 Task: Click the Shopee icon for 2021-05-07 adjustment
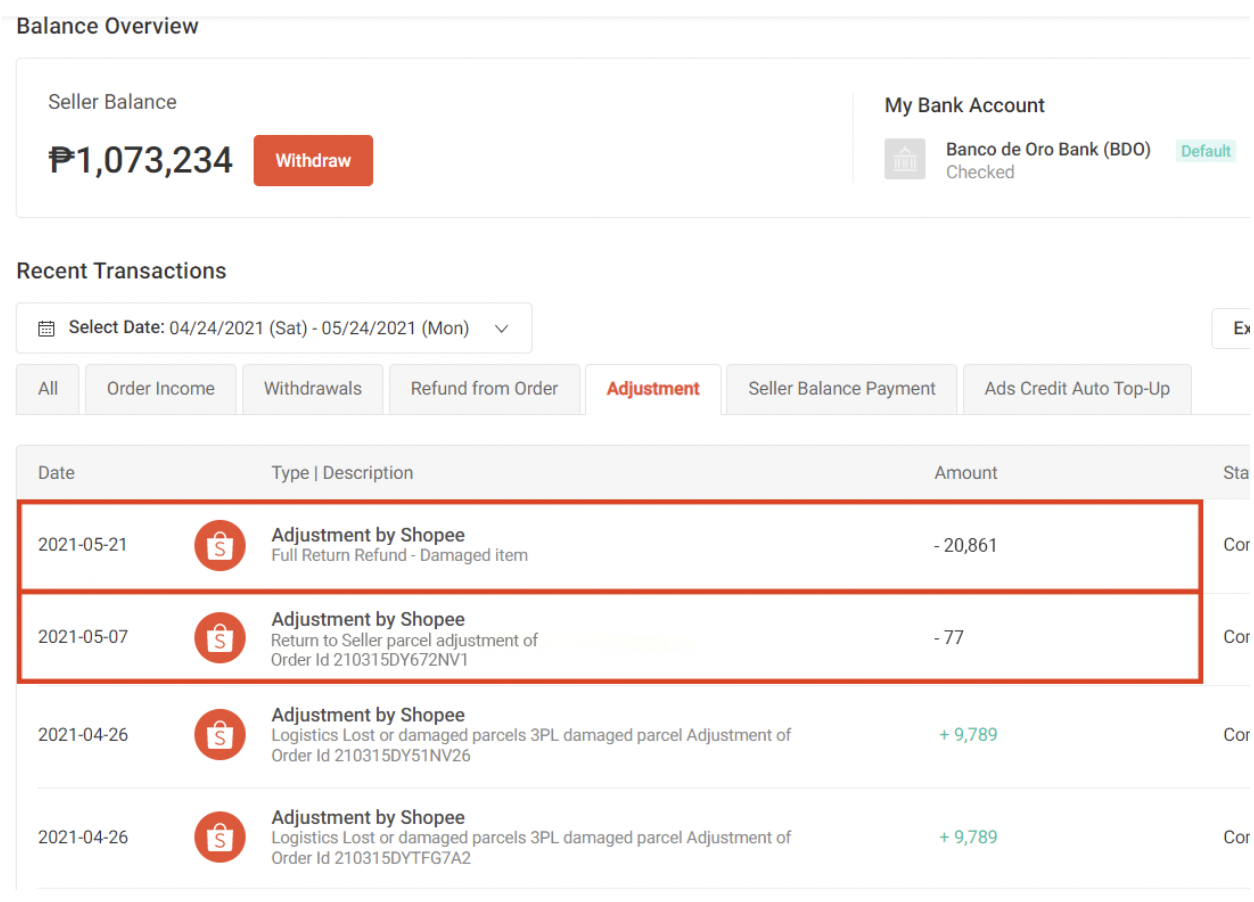(220, 638)
